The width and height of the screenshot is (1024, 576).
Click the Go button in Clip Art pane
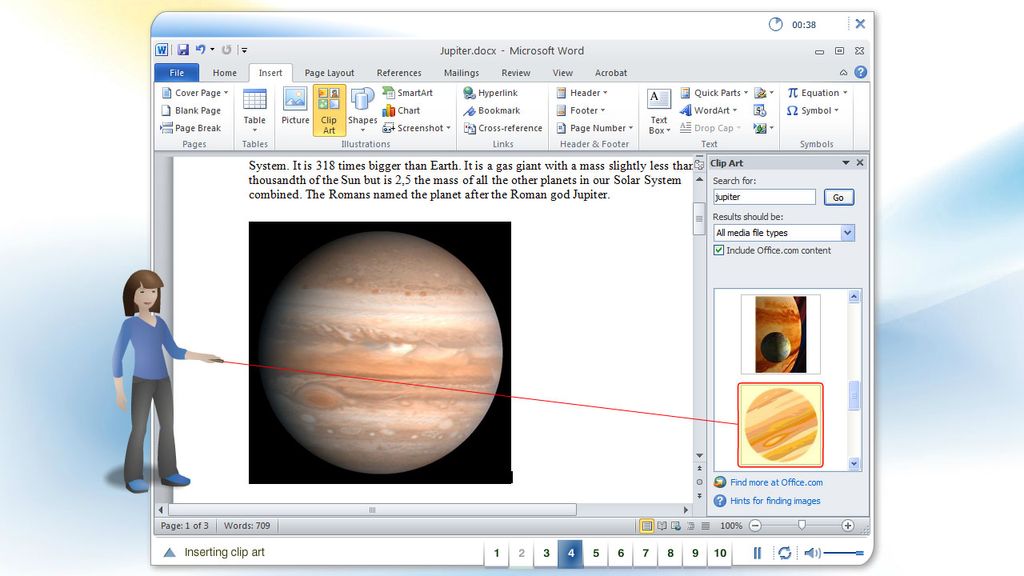coord(839,197)
